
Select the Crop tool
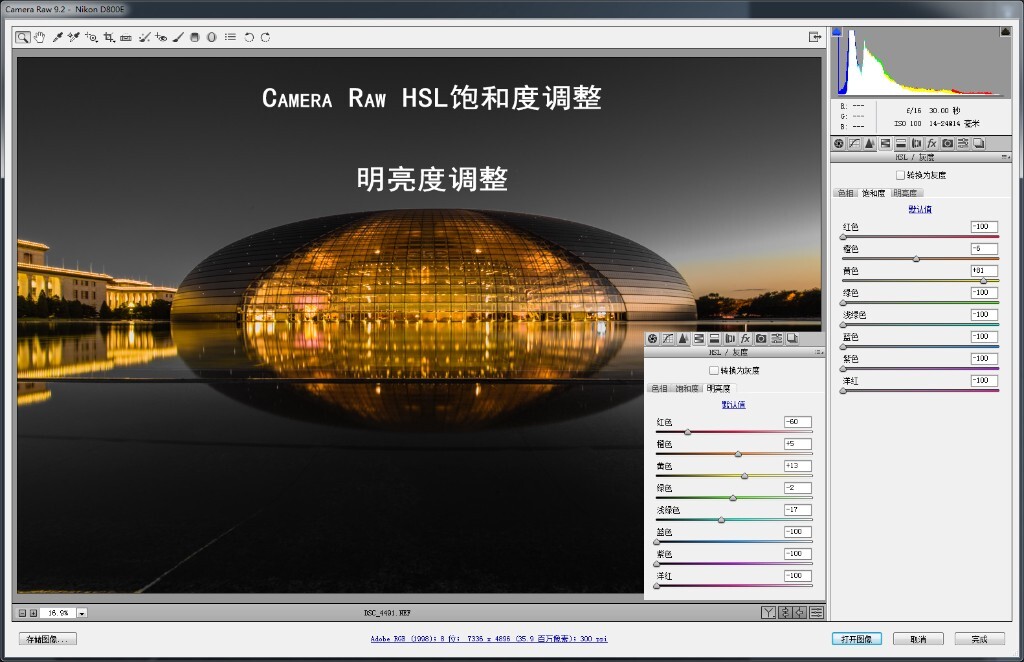pyautogui.click(x=109, y=37)
